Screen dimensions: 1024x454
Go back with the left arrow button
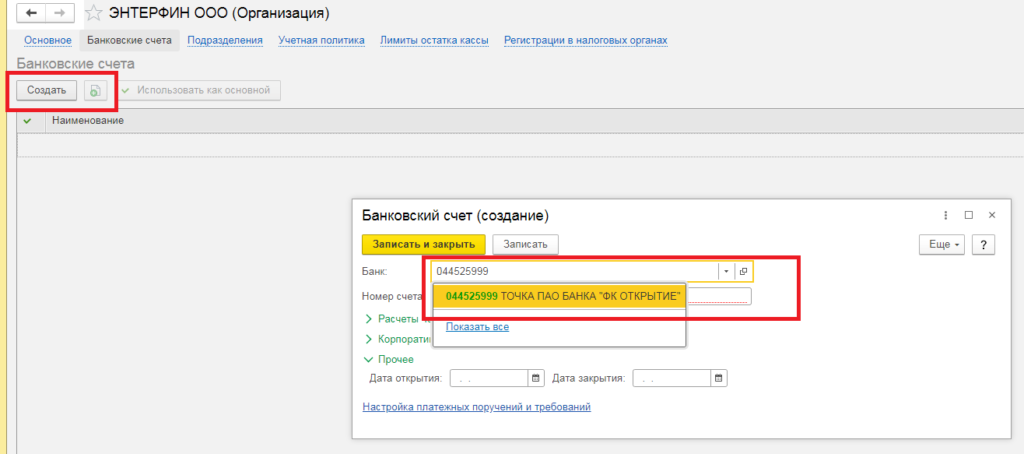[x=31, y=13]
